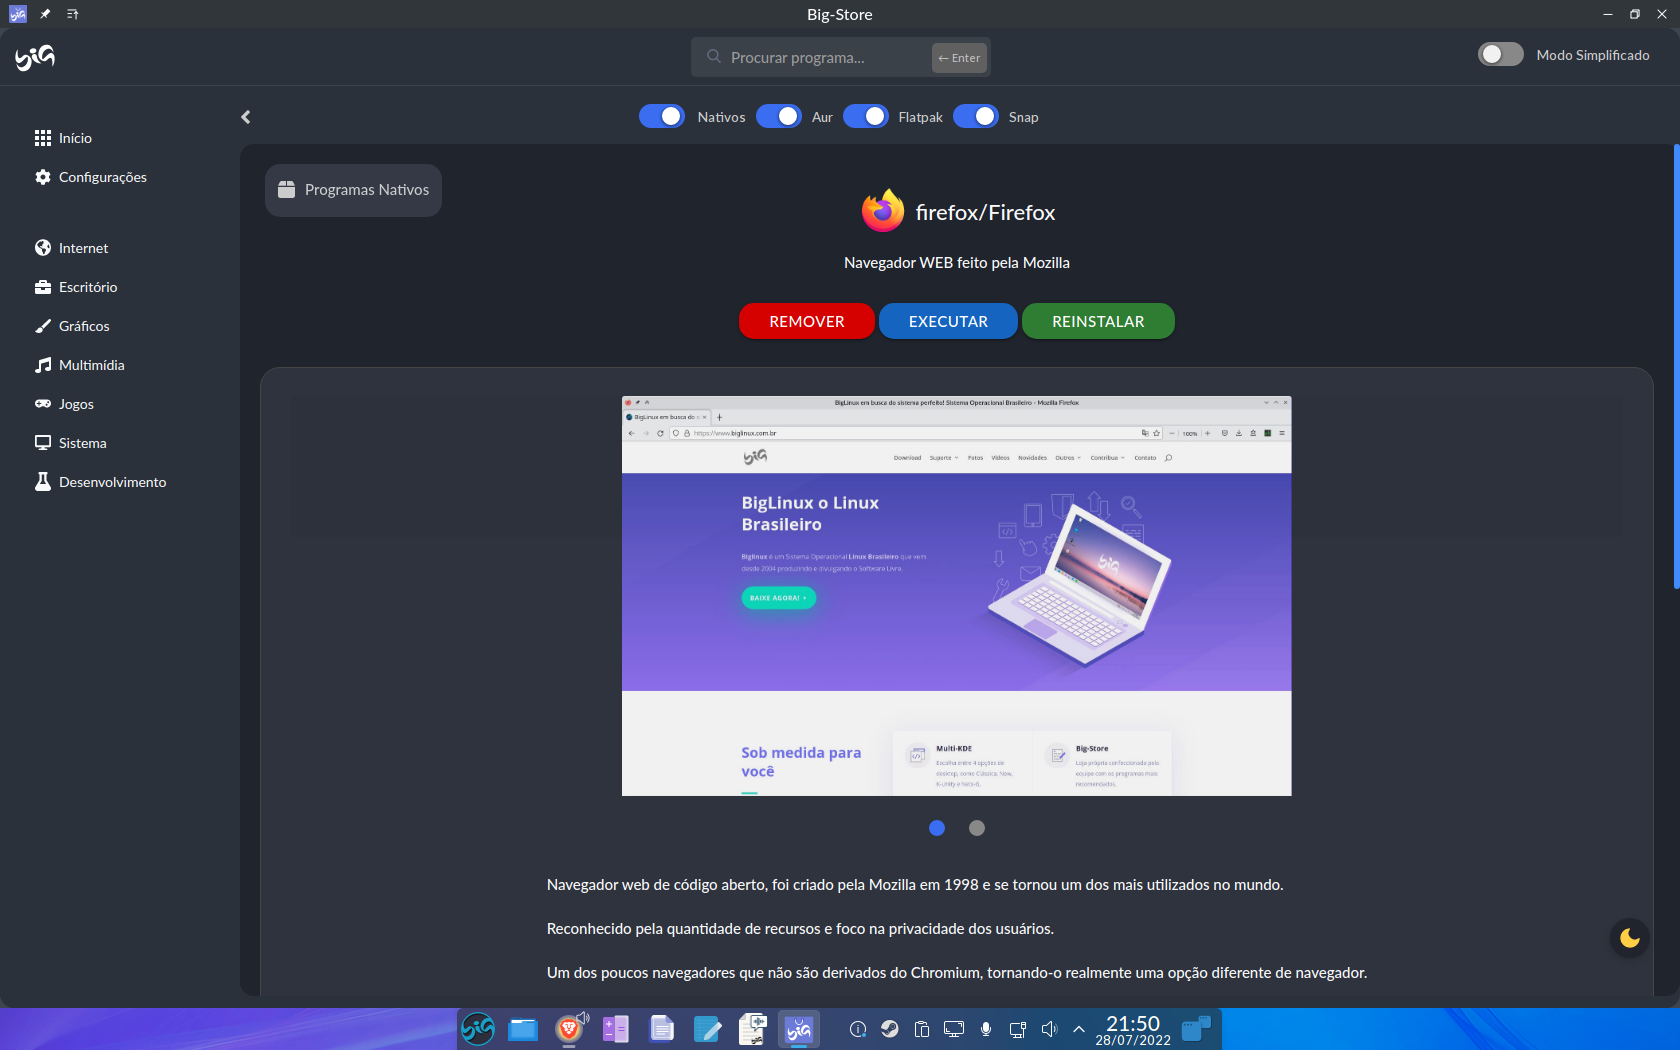The width and height of the screenshot is (1680, 1050).
Task: Open the BigLinux start menu in taskbar
Action: [x=478, y=1029]
